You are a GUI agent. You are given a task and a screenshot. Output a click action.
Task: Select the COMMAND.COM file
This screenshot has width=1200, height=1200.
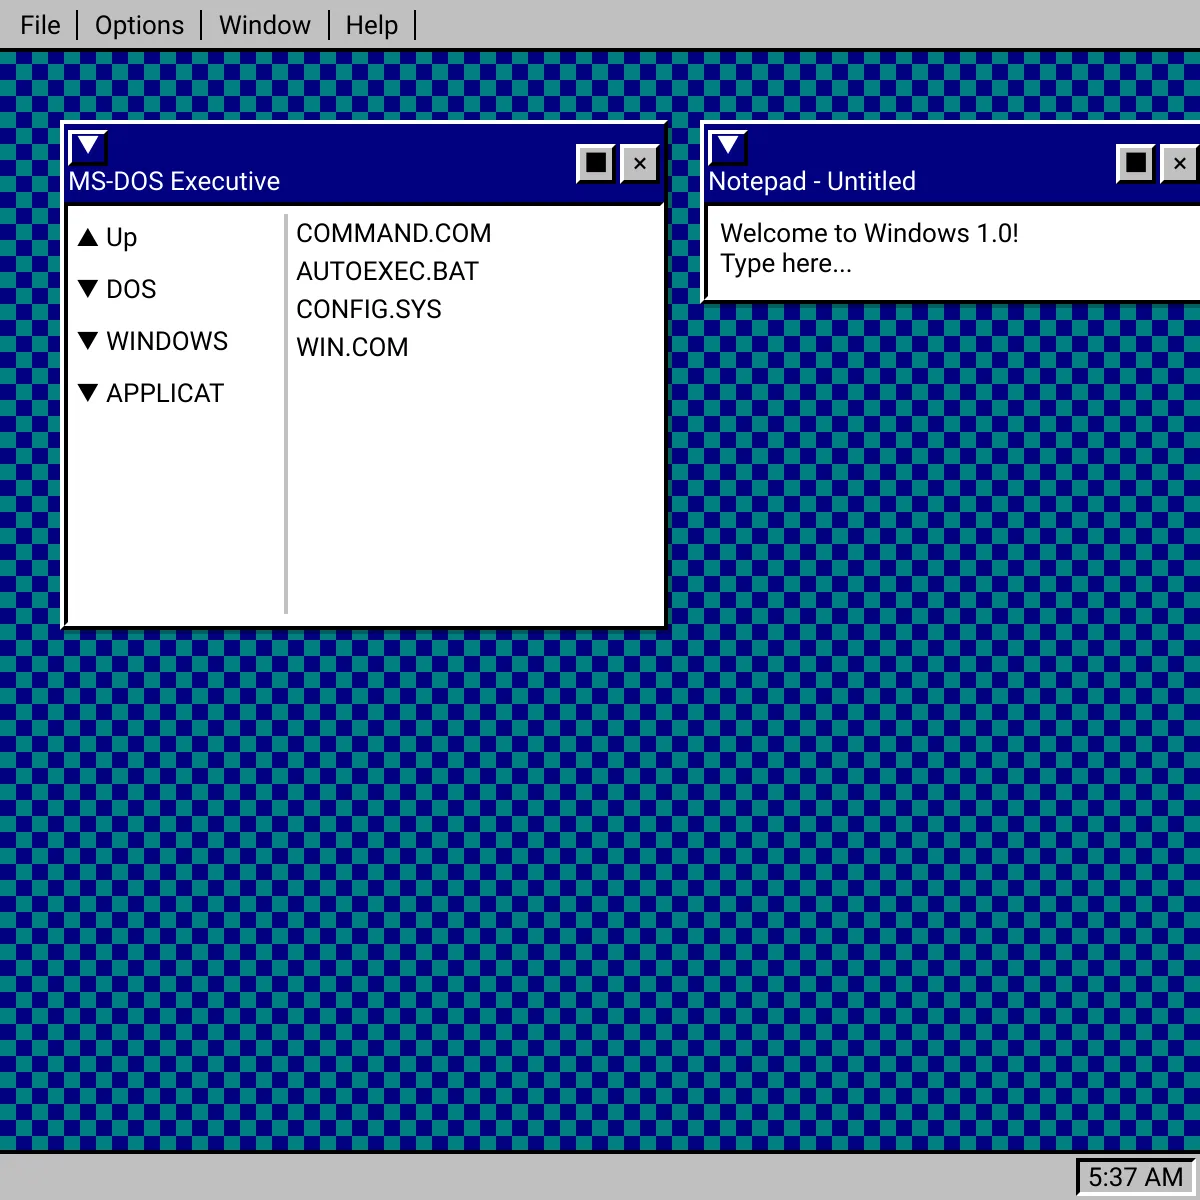(x=394, y=233)
